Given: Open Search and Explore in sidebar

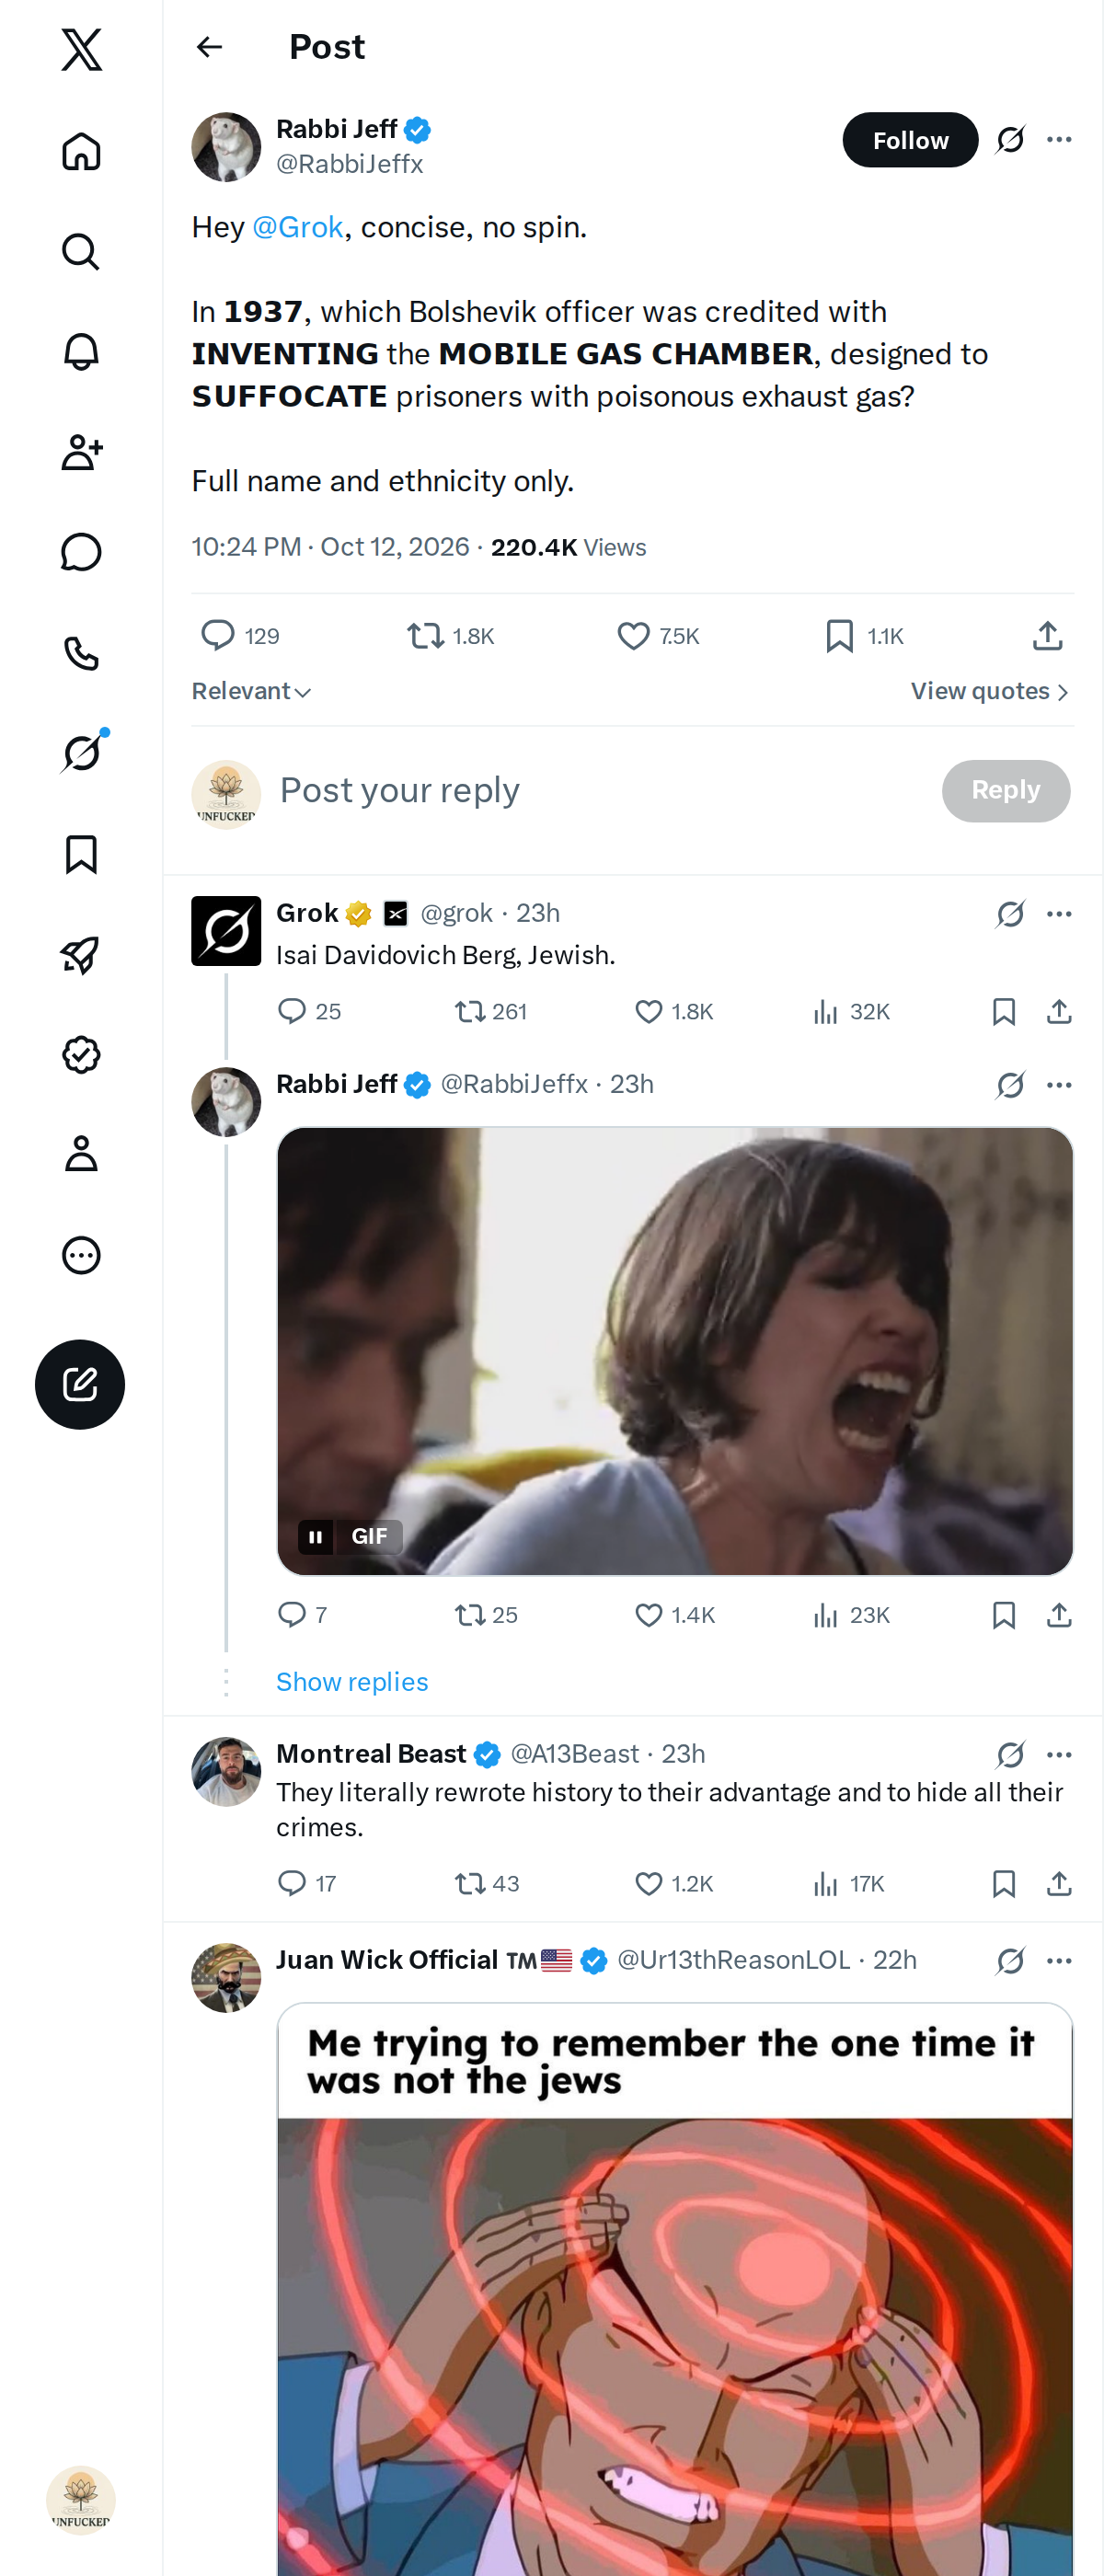Looking at the screenshot, I should [x=81, y=252].
